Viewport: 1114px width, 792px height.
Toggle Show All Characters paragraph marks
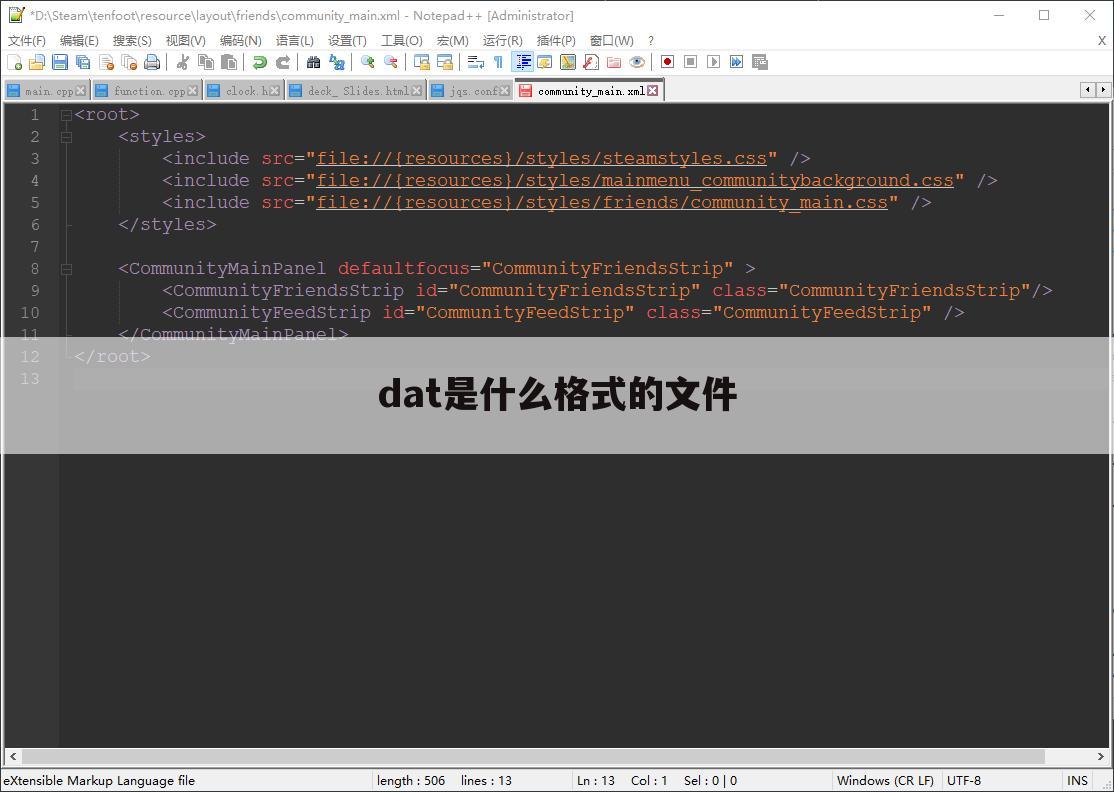click(499, 62)
